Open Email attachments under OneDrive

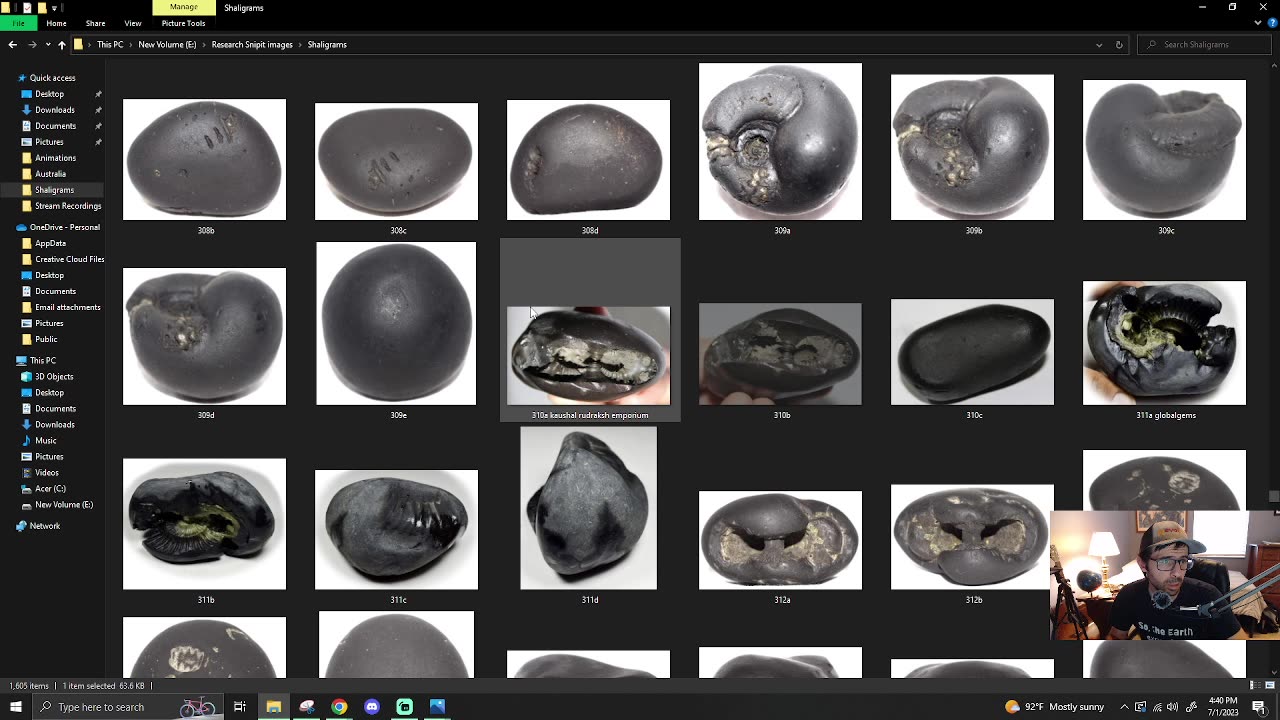click(67, 307)
